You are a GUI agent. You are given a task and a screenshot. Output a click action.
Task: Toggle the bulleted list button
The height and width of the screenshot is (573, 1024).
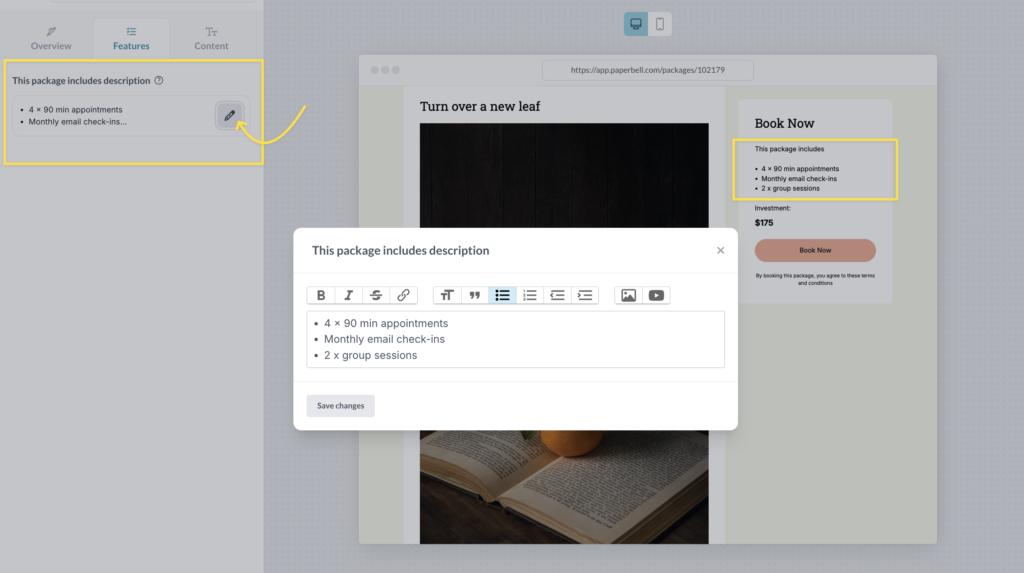(503, 295)
